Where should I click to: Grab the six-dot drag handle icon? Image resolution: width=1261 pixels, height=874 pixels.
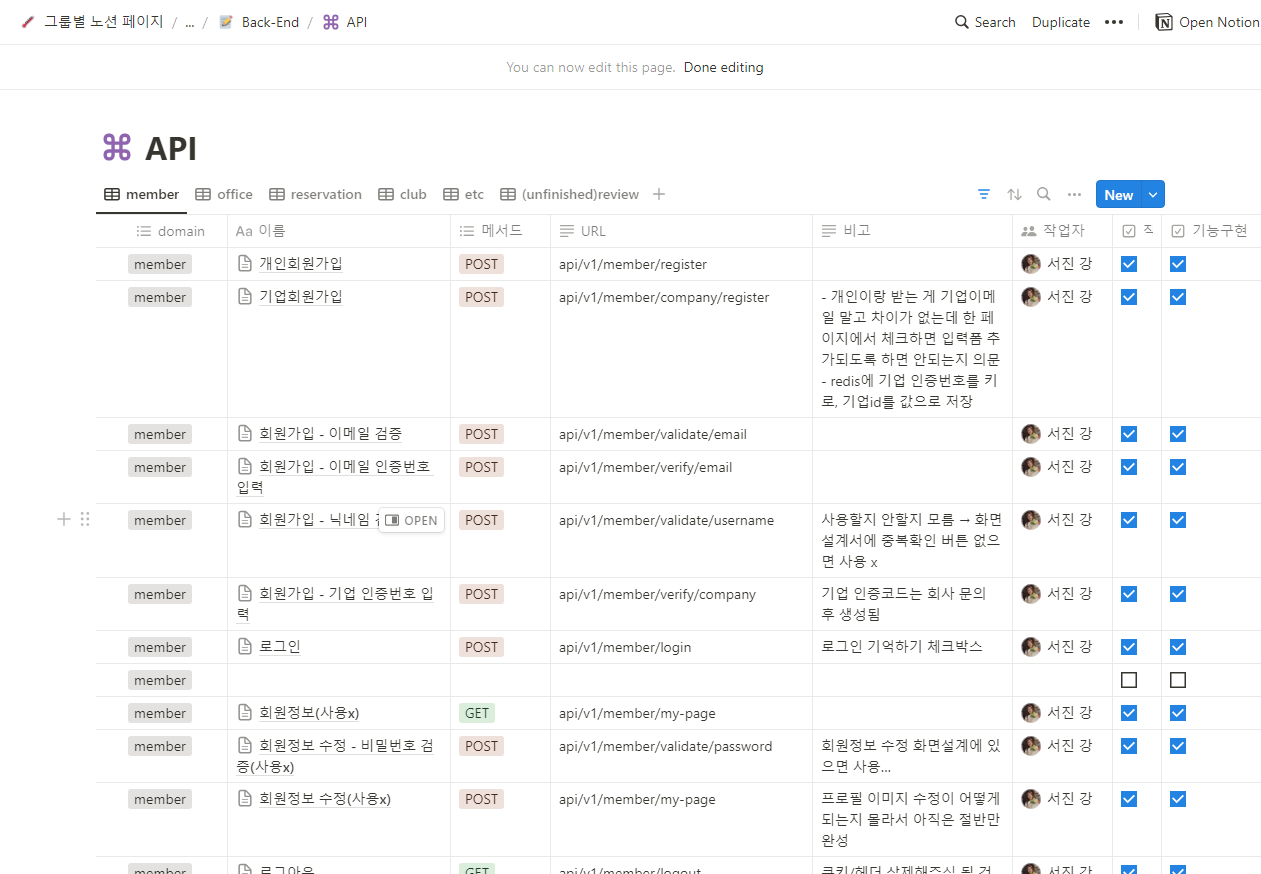tap(85, 519)
